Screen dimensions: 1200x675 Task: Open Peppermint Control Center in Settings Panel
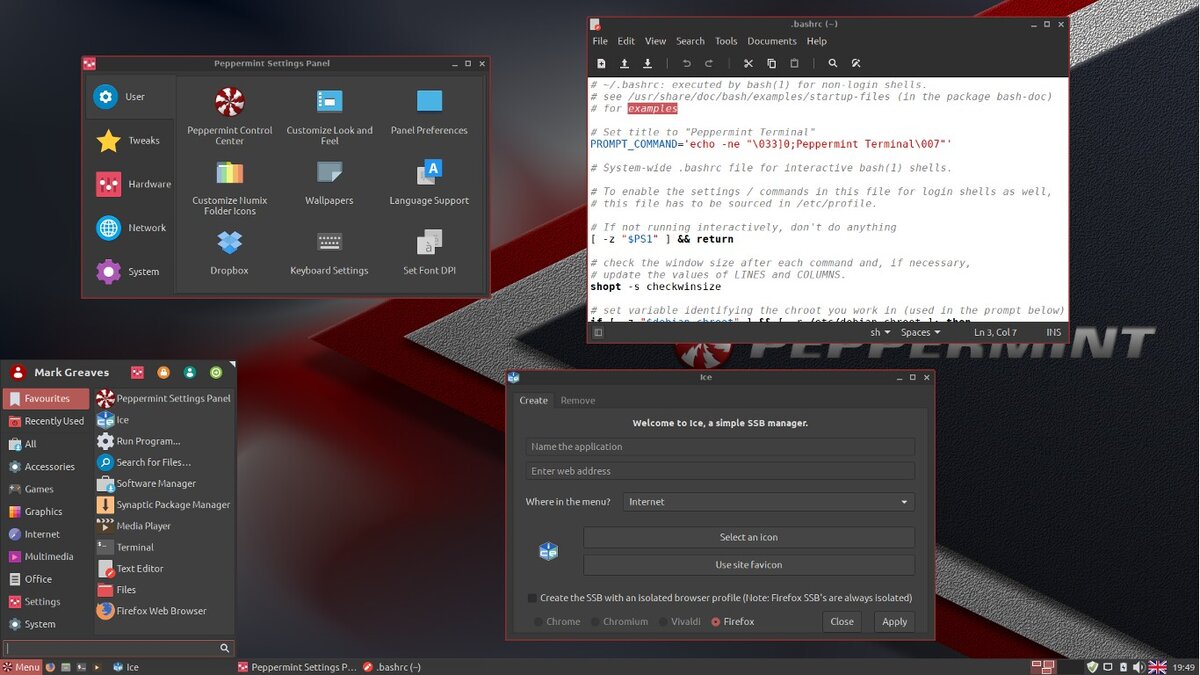229,116
